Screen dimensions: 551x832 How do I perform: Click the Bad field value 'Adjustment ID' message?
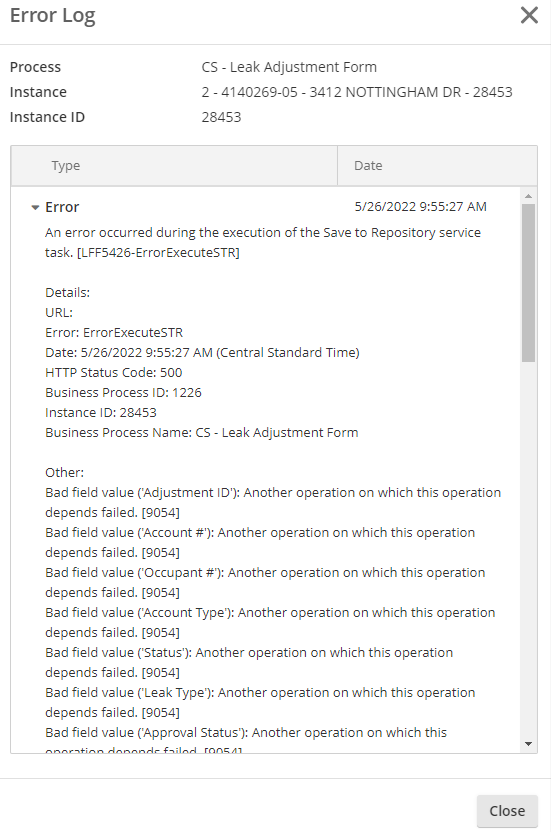pos(273,502)
